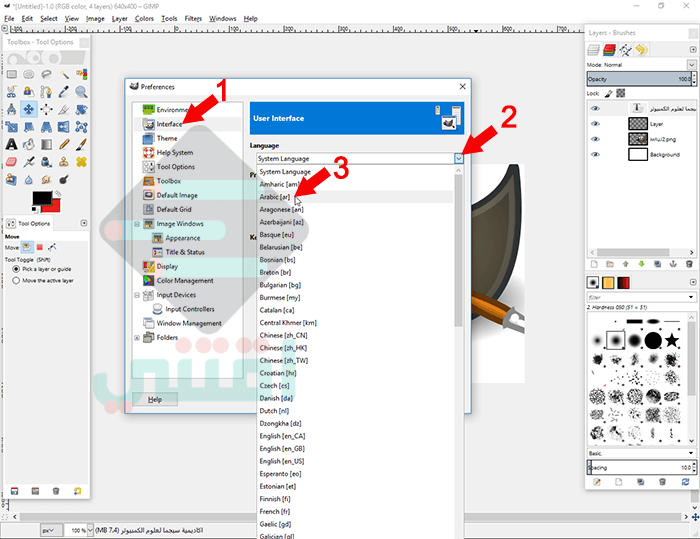
Task: Select the Scissors Select tool
Action: click(12, 92)
